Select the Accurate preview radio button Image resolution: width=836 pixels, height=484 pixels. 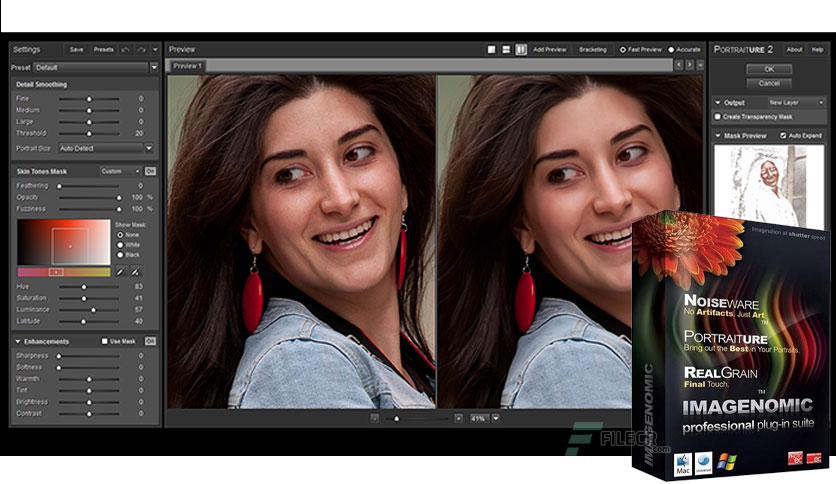[671, 49]
